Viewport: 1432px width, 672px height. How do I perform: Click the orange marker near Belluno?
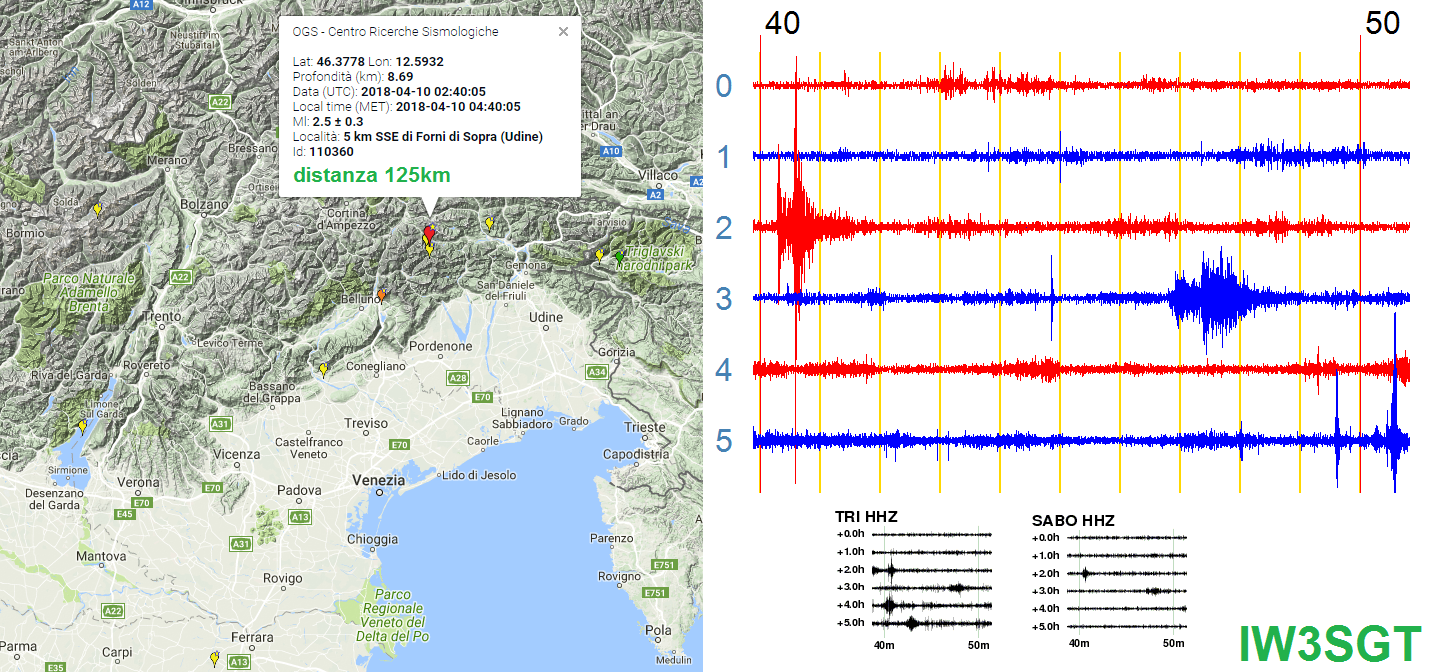click(x=381, y=296)
